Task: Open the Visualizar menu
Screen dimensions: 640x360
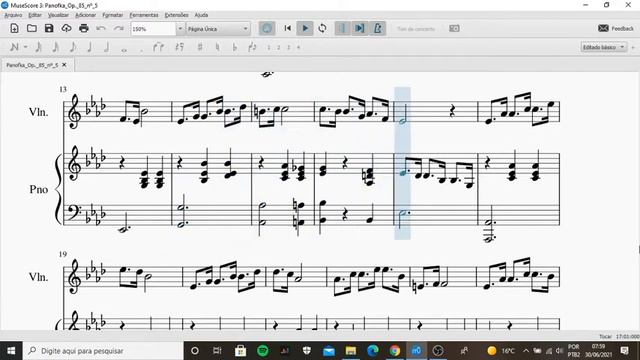Action: 58,15
